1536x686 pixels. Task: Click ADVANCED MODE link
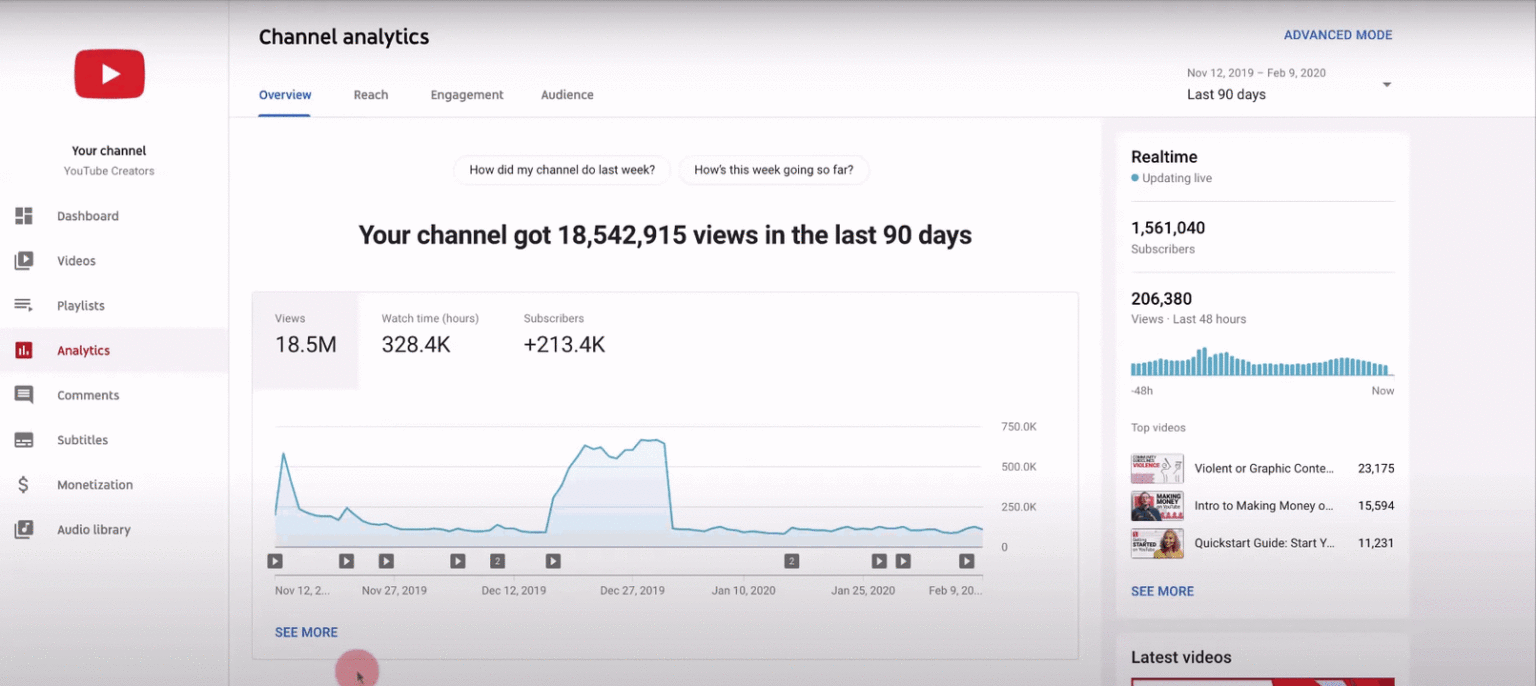pos(1338,34)
